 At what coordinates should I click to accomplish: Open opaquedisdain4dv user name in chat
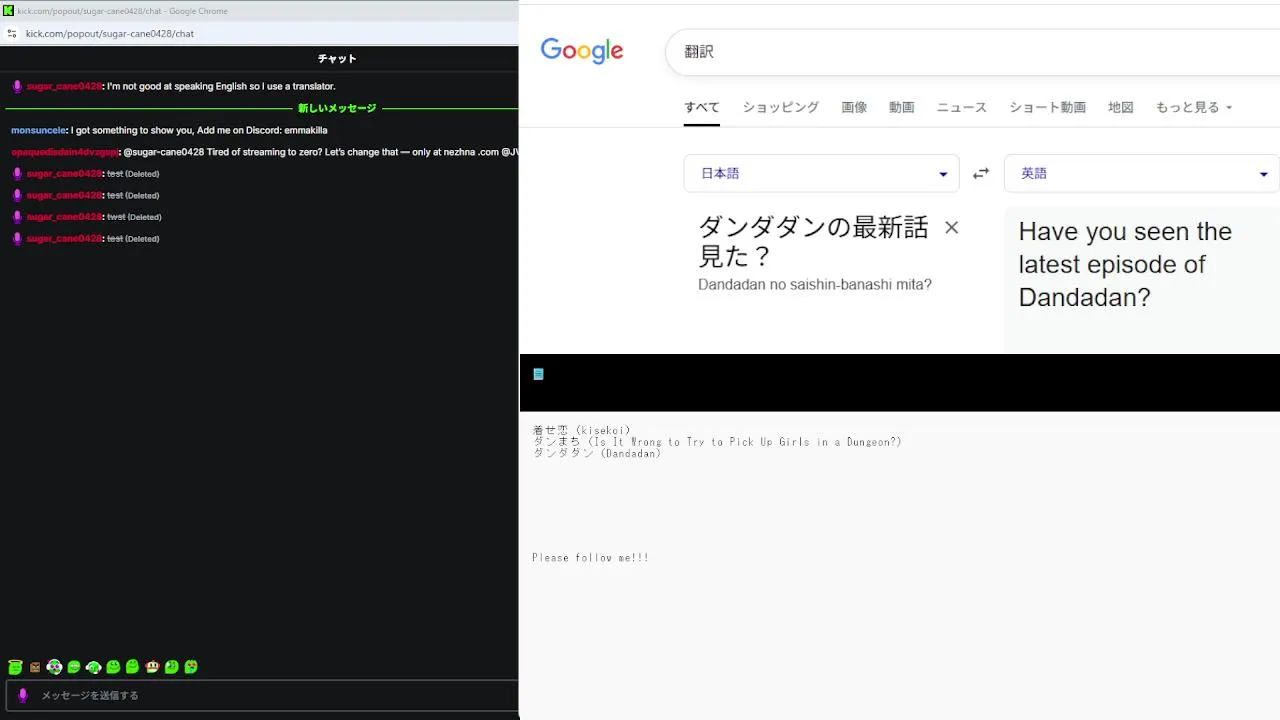pyautogui.click(x=64, y=153)
